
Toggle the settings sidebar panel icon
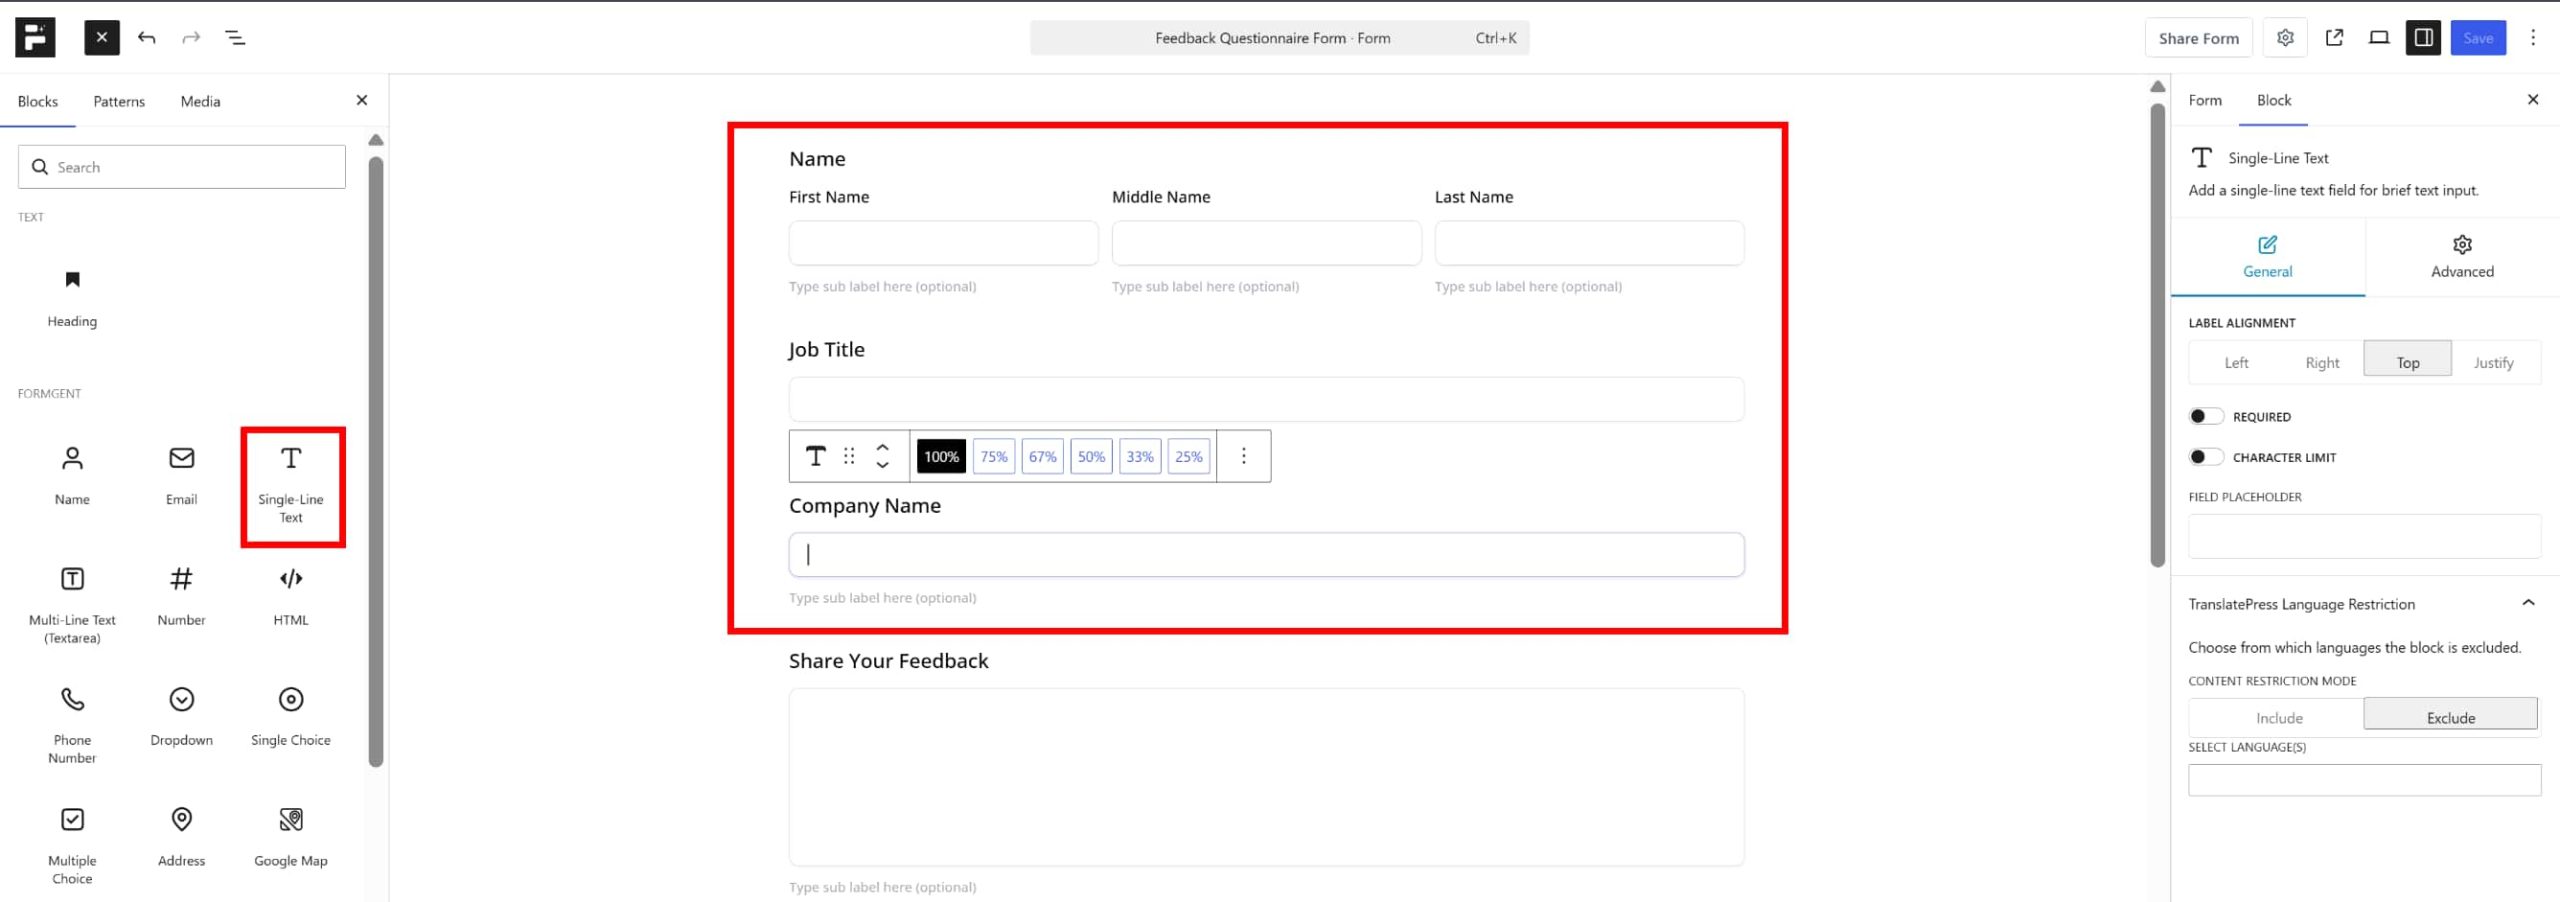click(x=2423, y=38)
